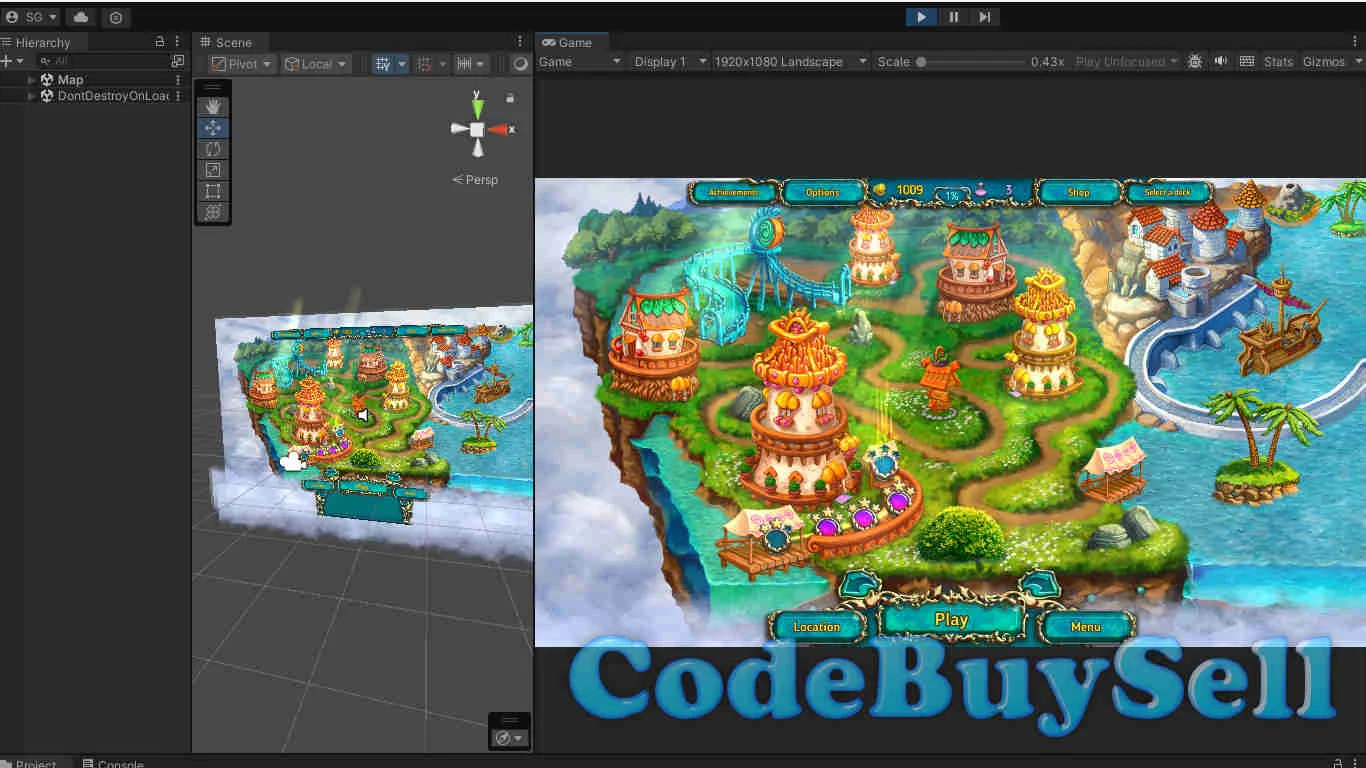Screen dimensions: 1366x768
Task: Open search-in-window icon in Hierarchy
Action: click(x=178, y=61)
